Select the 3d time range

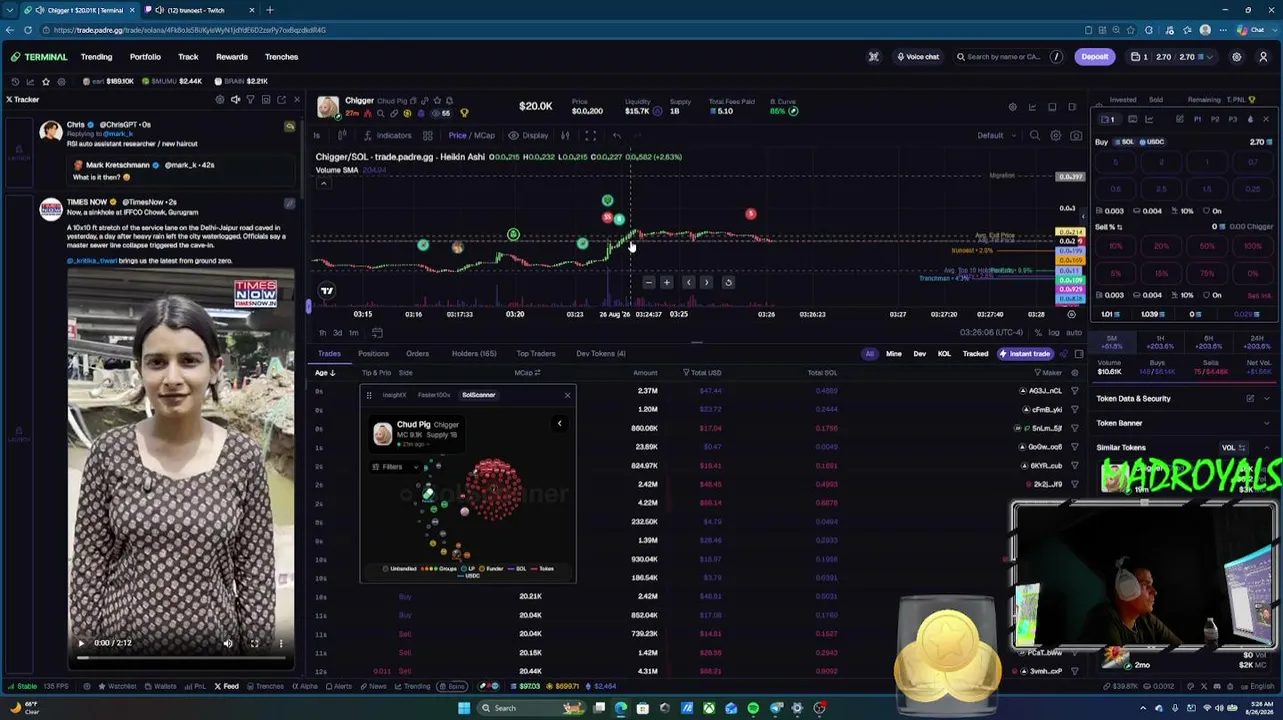[x=337, y=332]
